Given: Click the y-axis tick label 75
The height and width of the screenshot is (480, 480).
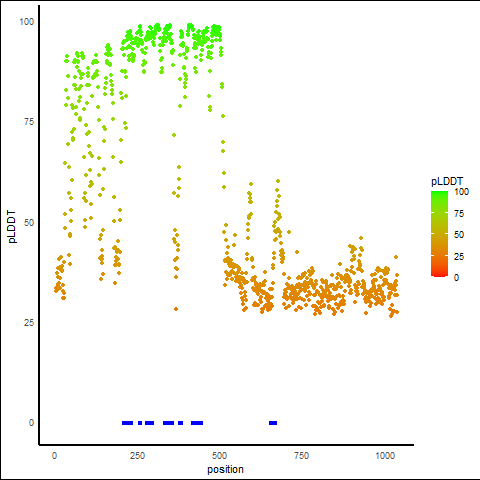Looking at the screenshot, I should (29, 122).
